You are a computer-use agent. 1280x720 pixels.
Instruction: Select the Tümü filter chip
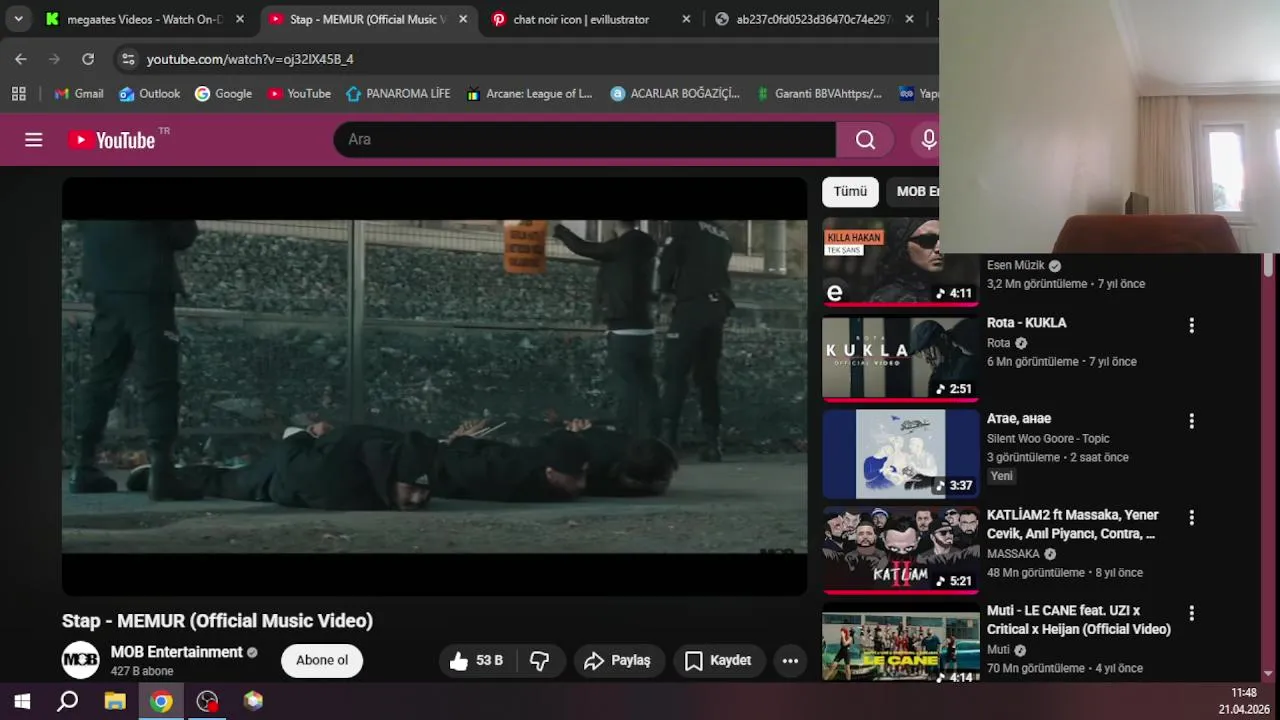click(850, 191)
